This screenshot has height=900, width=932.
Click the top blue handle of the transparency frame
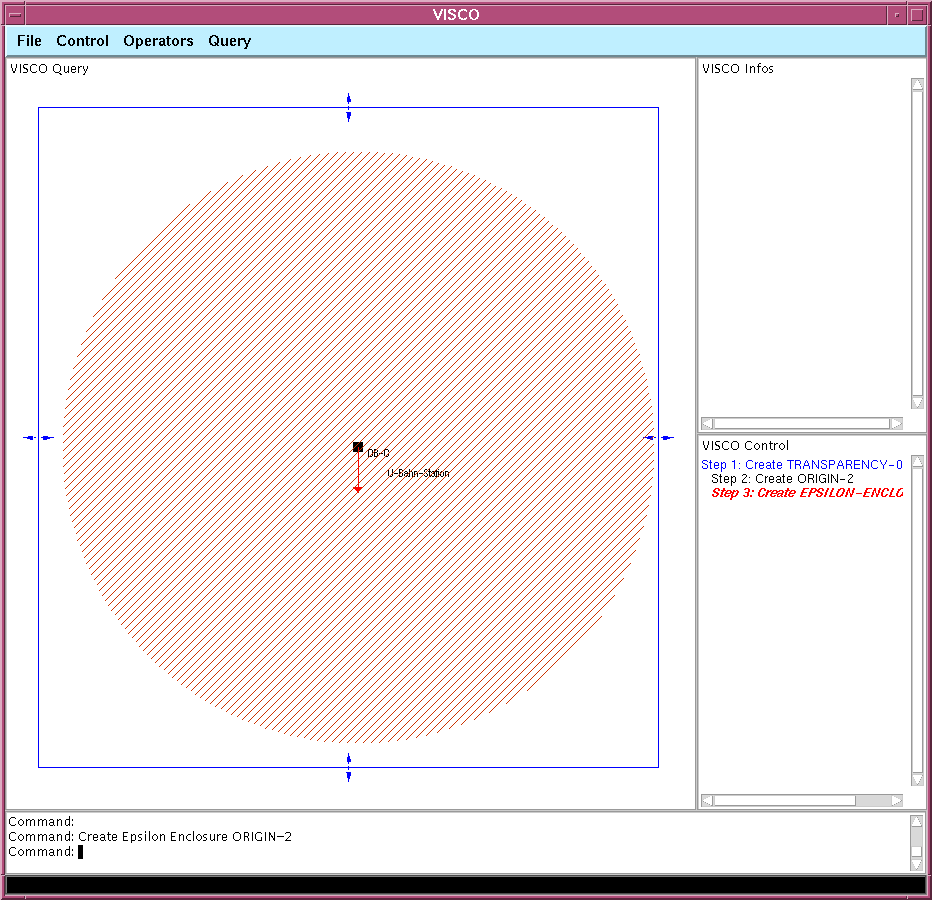click(x=349, y=108)
